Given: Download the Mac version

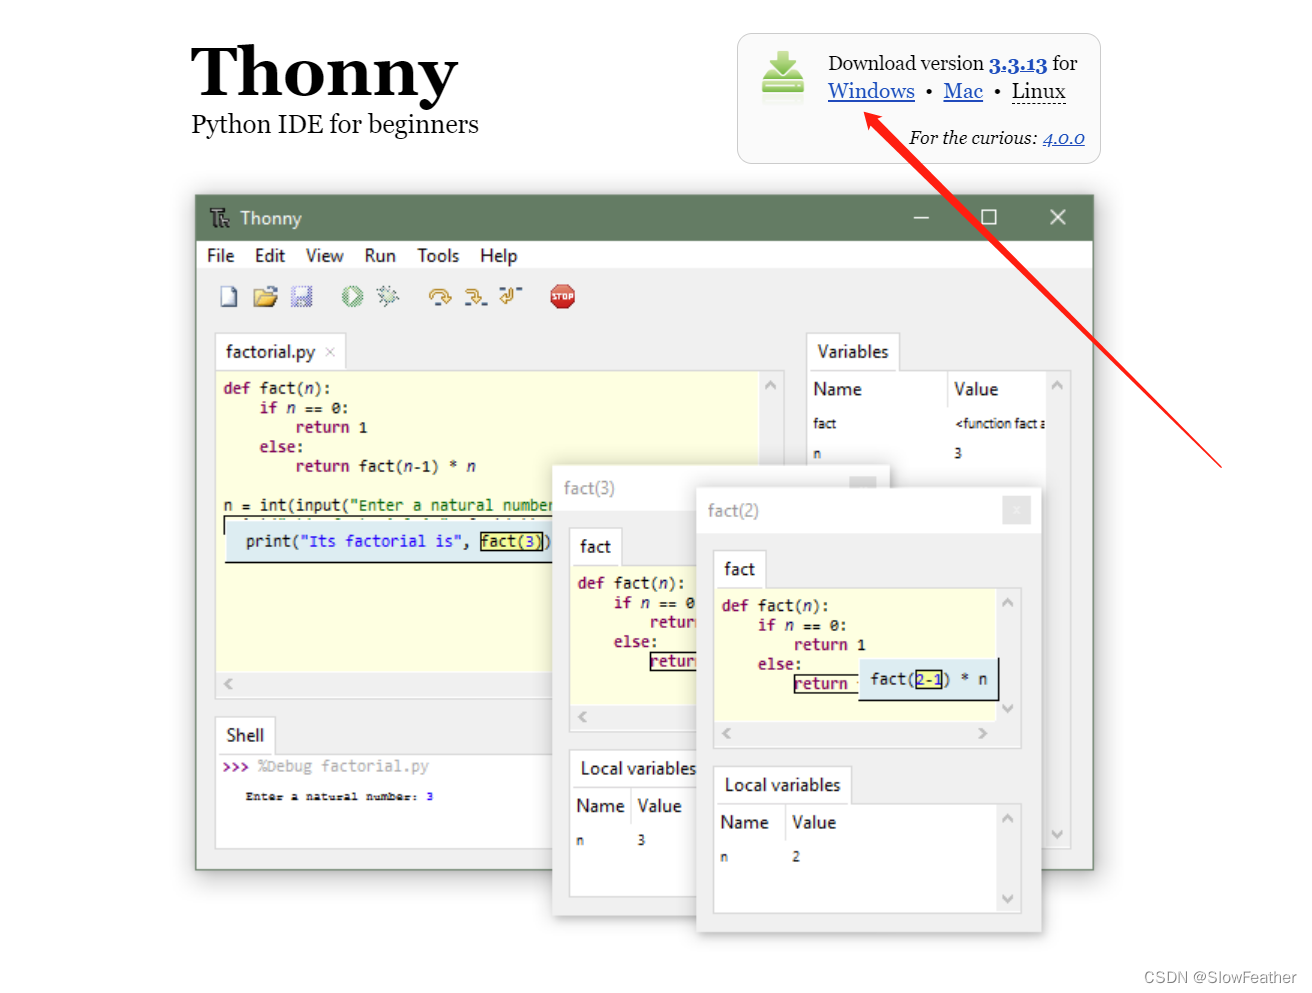Looking at the screenshot, I should pos(963,91).
